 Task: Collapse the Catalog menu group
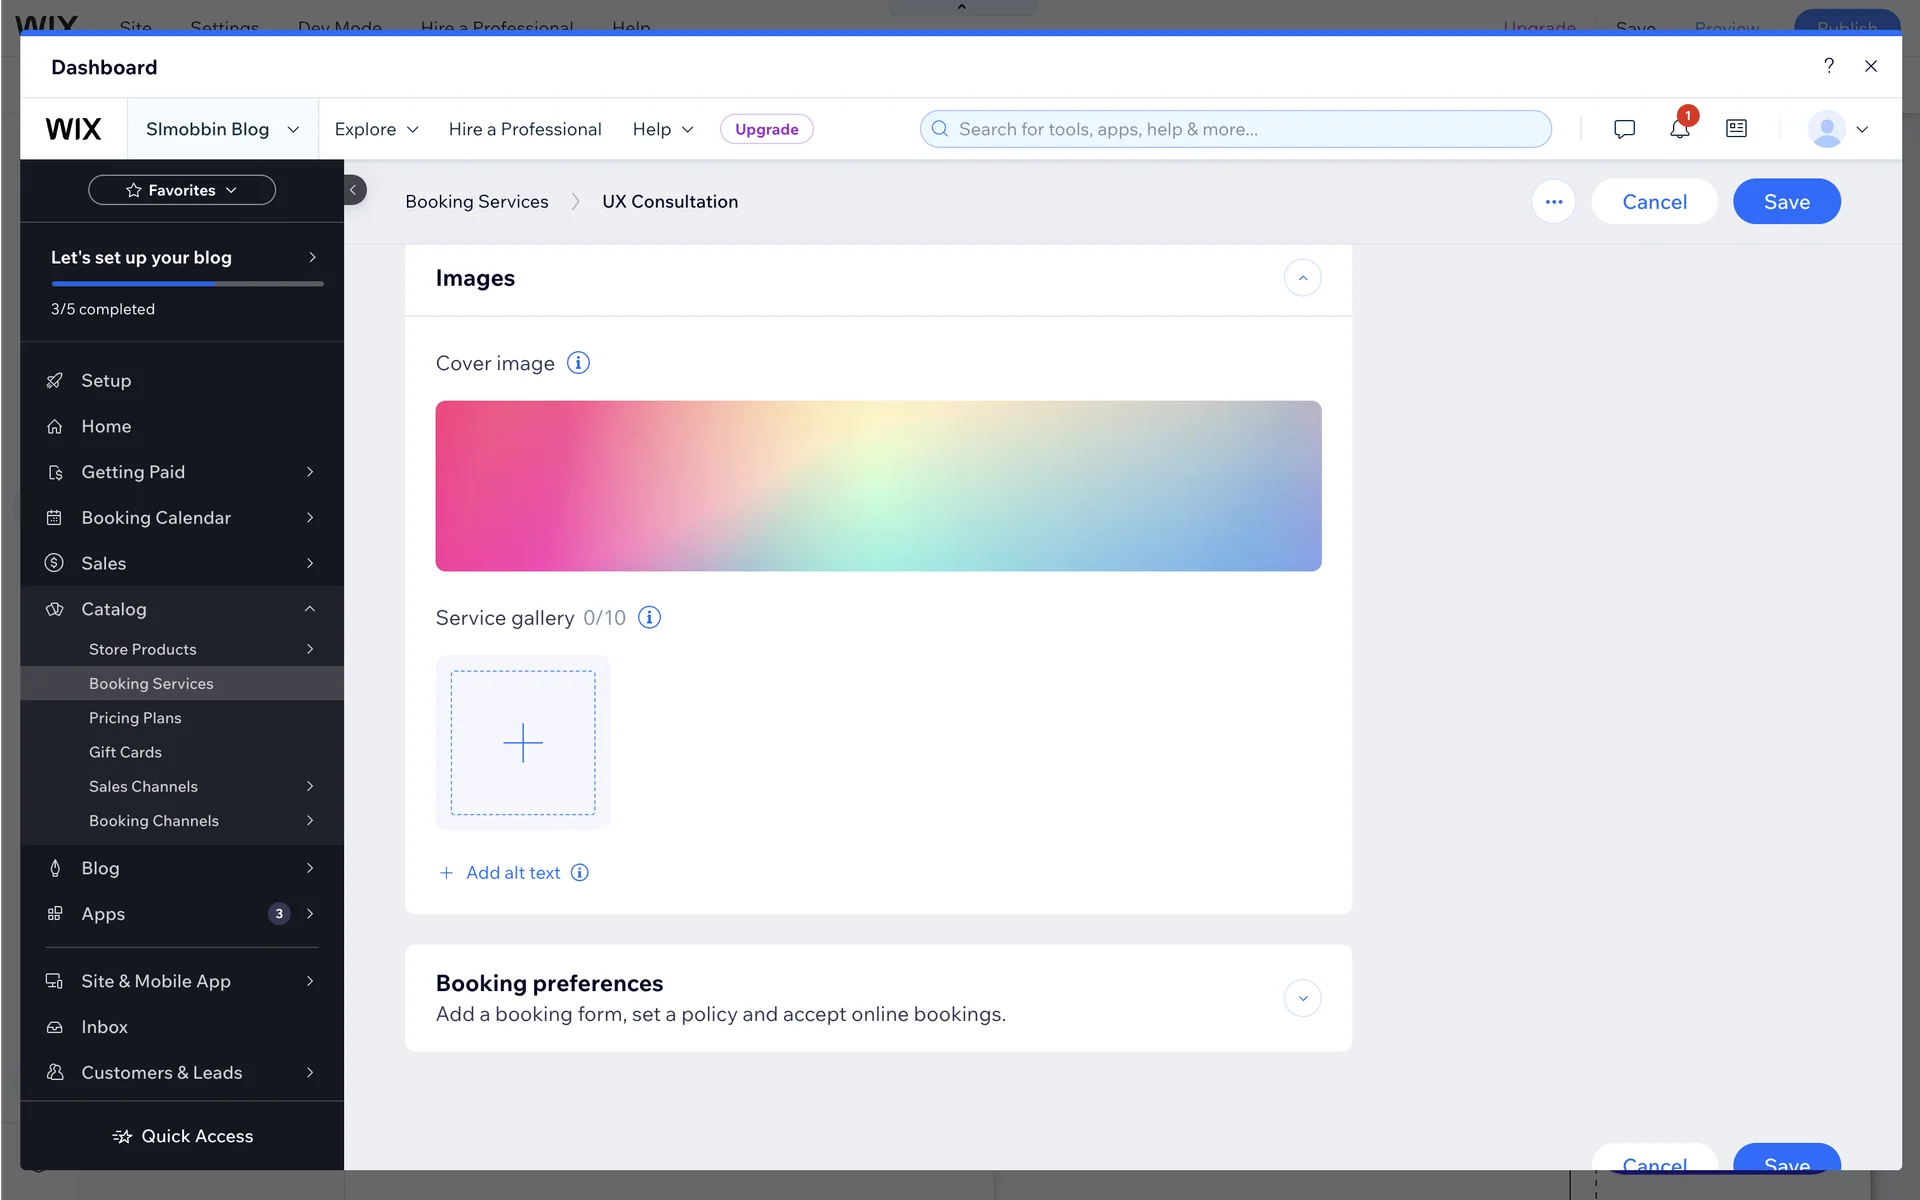309,609
